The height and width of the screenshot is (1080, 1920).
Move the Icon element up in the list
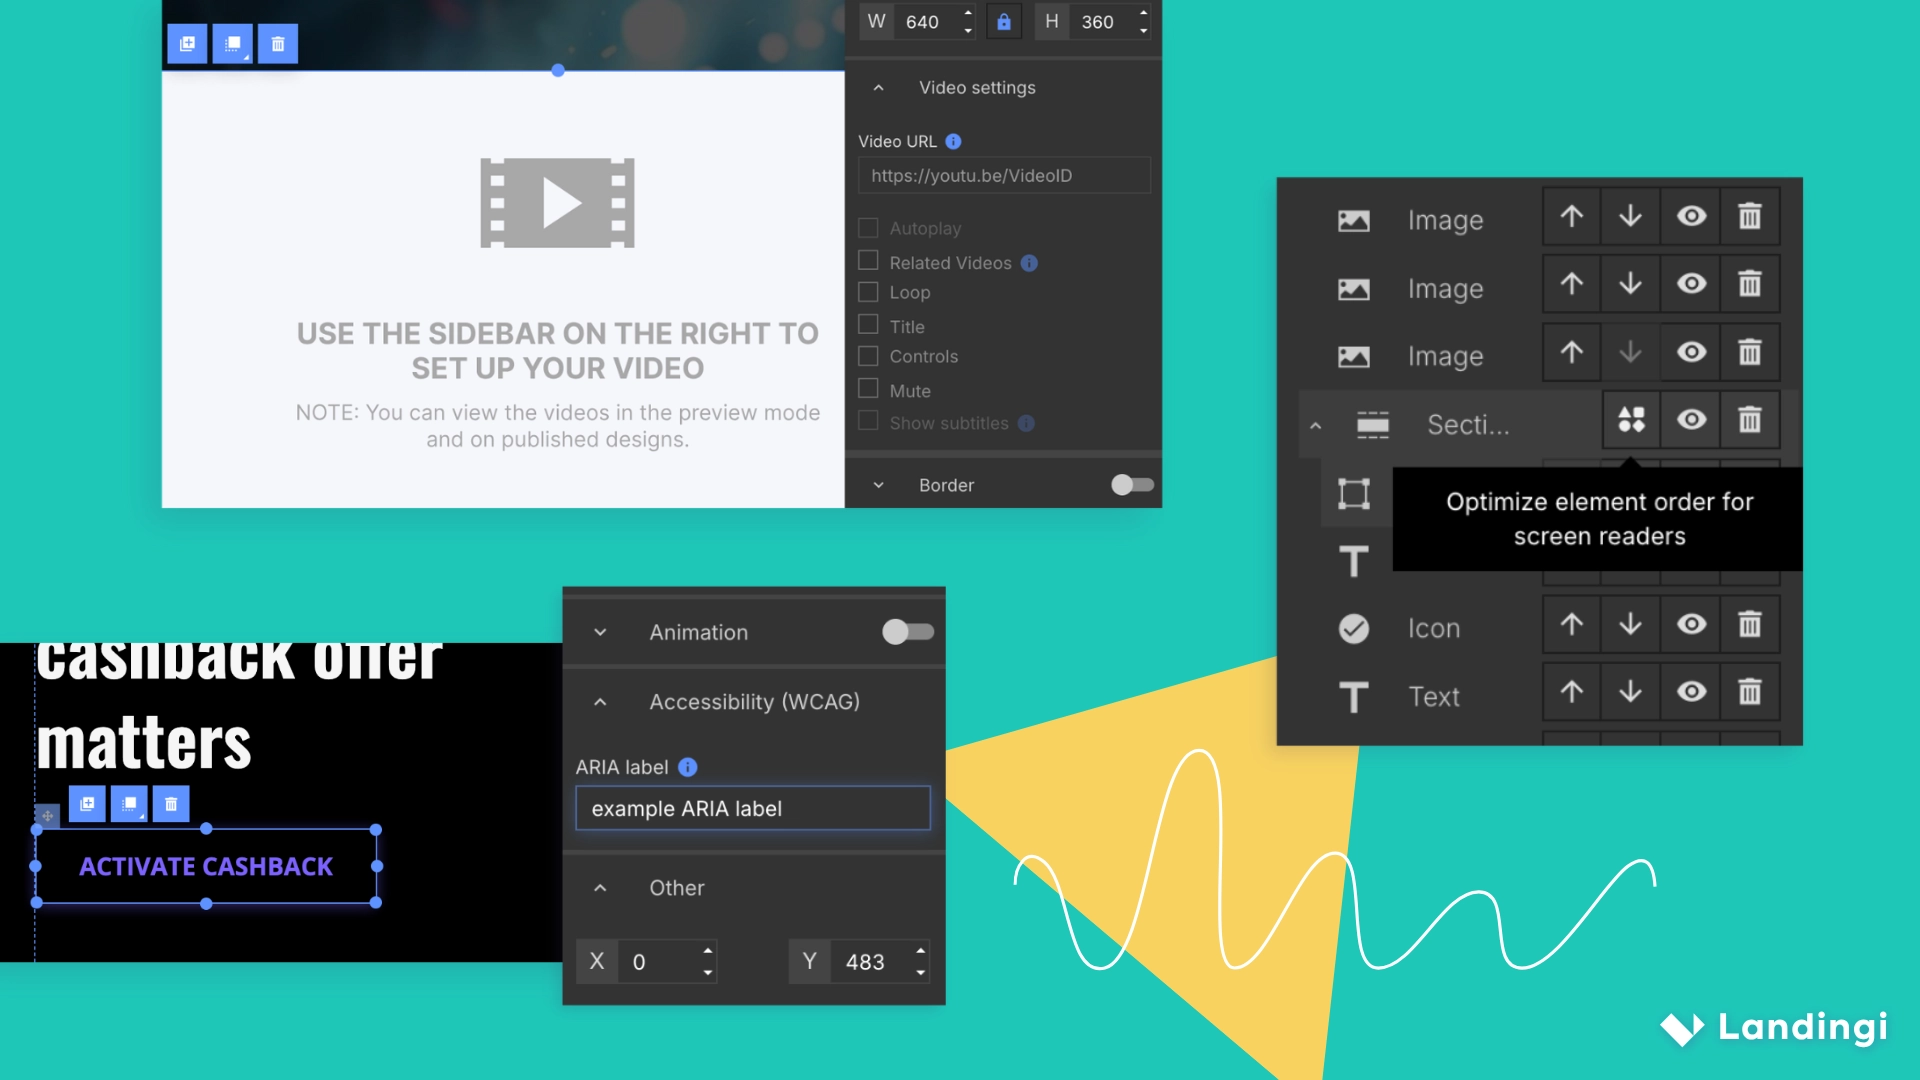(1570, 623)
